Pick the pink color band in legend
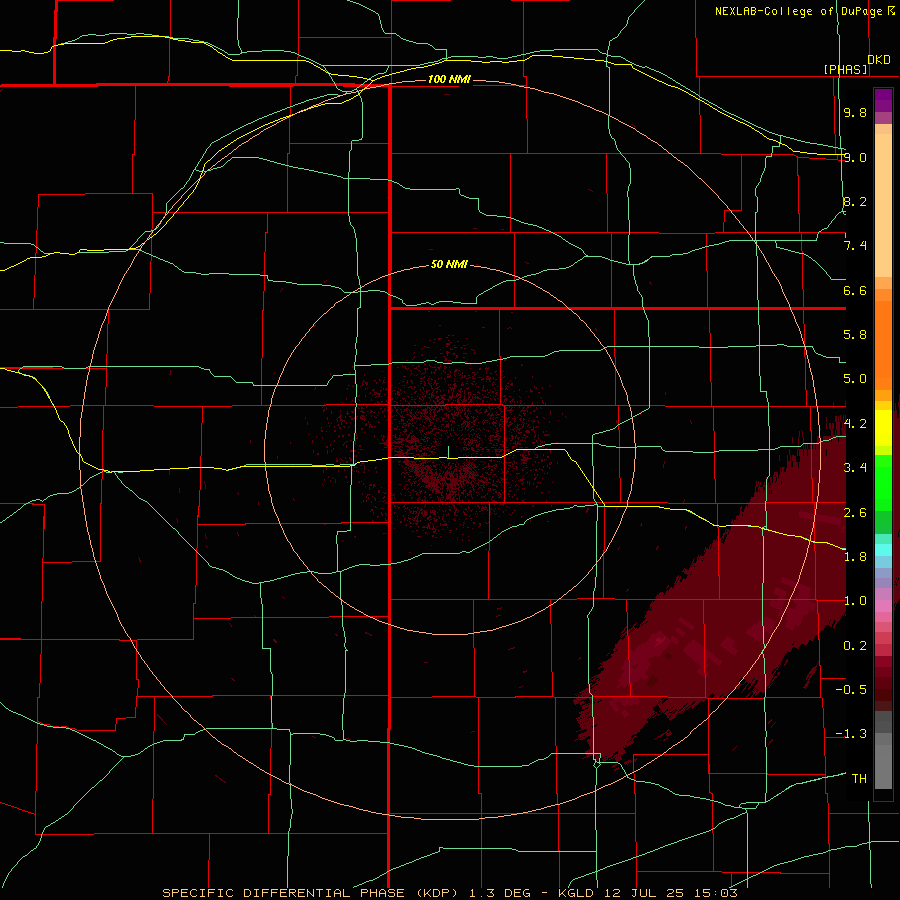Screen dimensions: 900x900 tap(883, 605)
